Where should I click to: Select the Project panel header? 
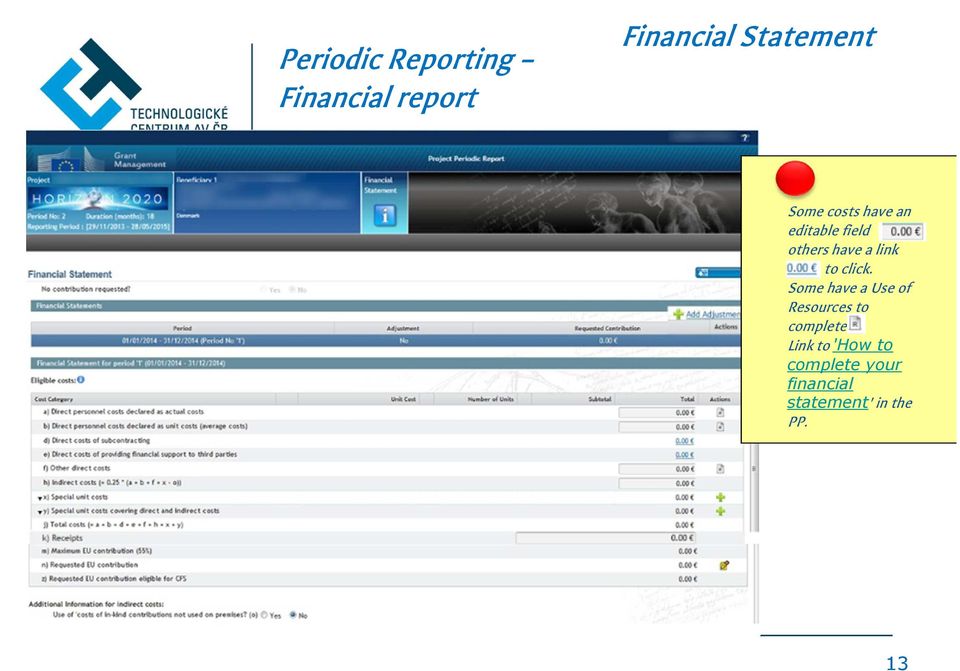(x=39, y=180)
